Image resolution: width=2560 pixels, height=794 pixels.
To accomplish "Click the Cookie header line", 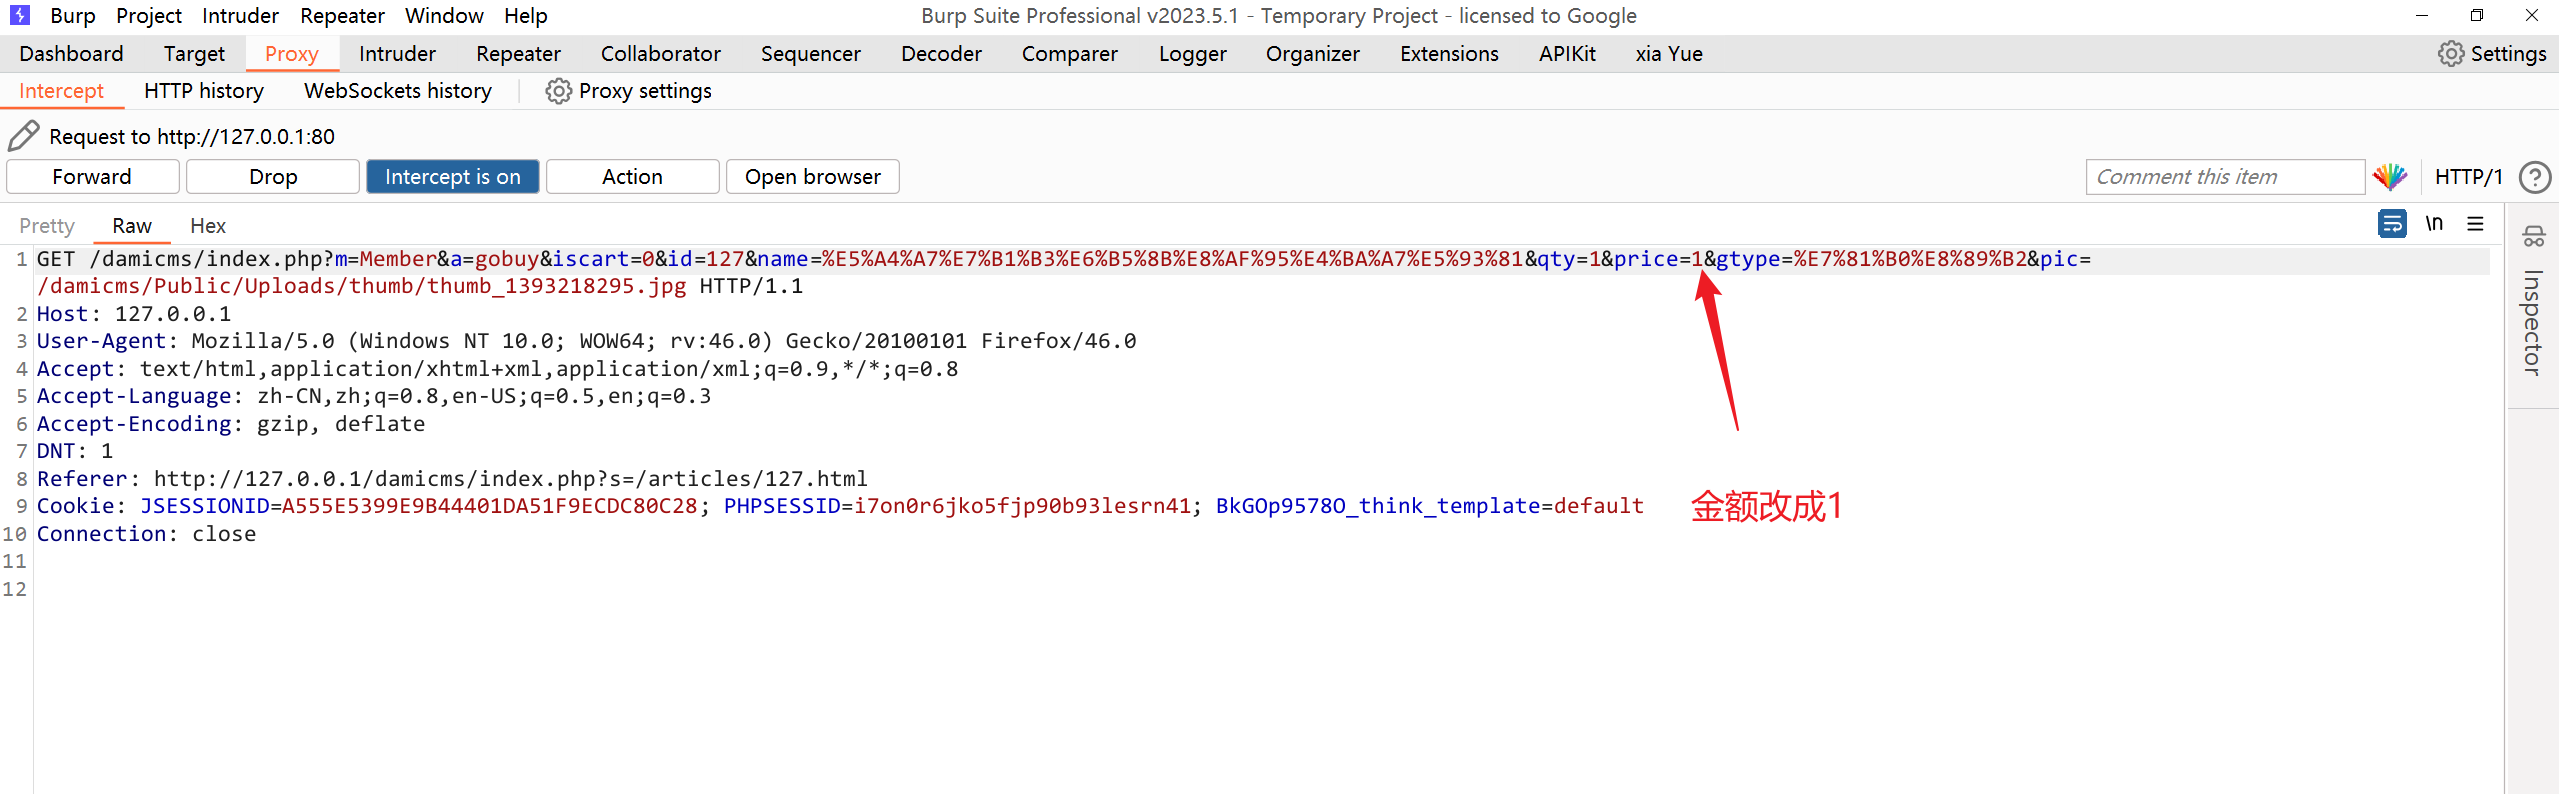I will pos(840,506).
